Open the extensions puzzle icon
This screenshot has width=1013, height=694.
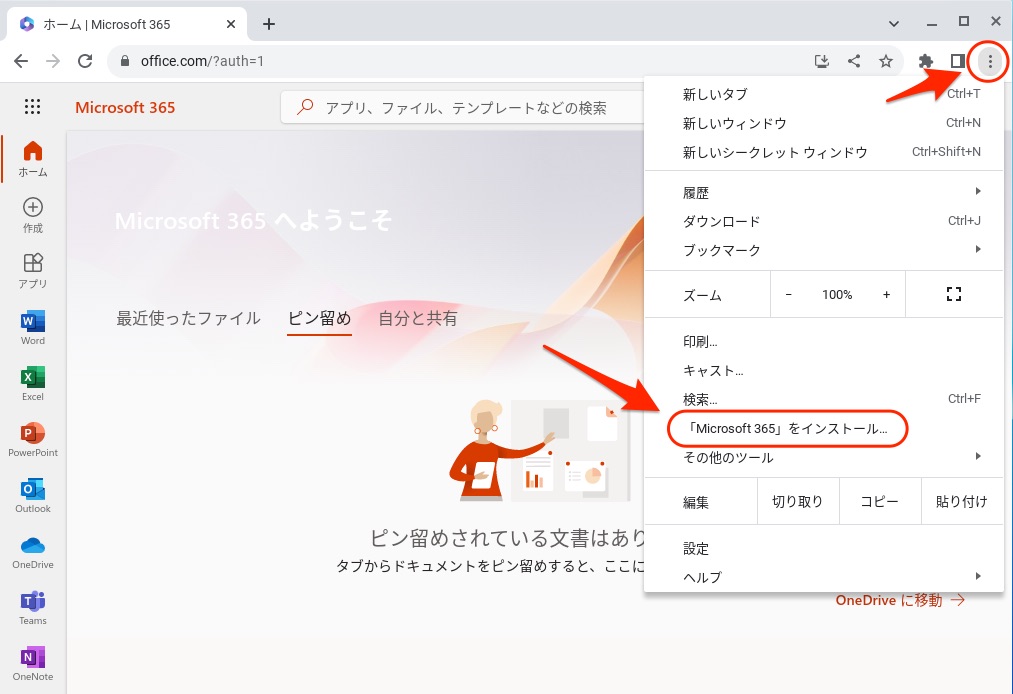(926, 61)
